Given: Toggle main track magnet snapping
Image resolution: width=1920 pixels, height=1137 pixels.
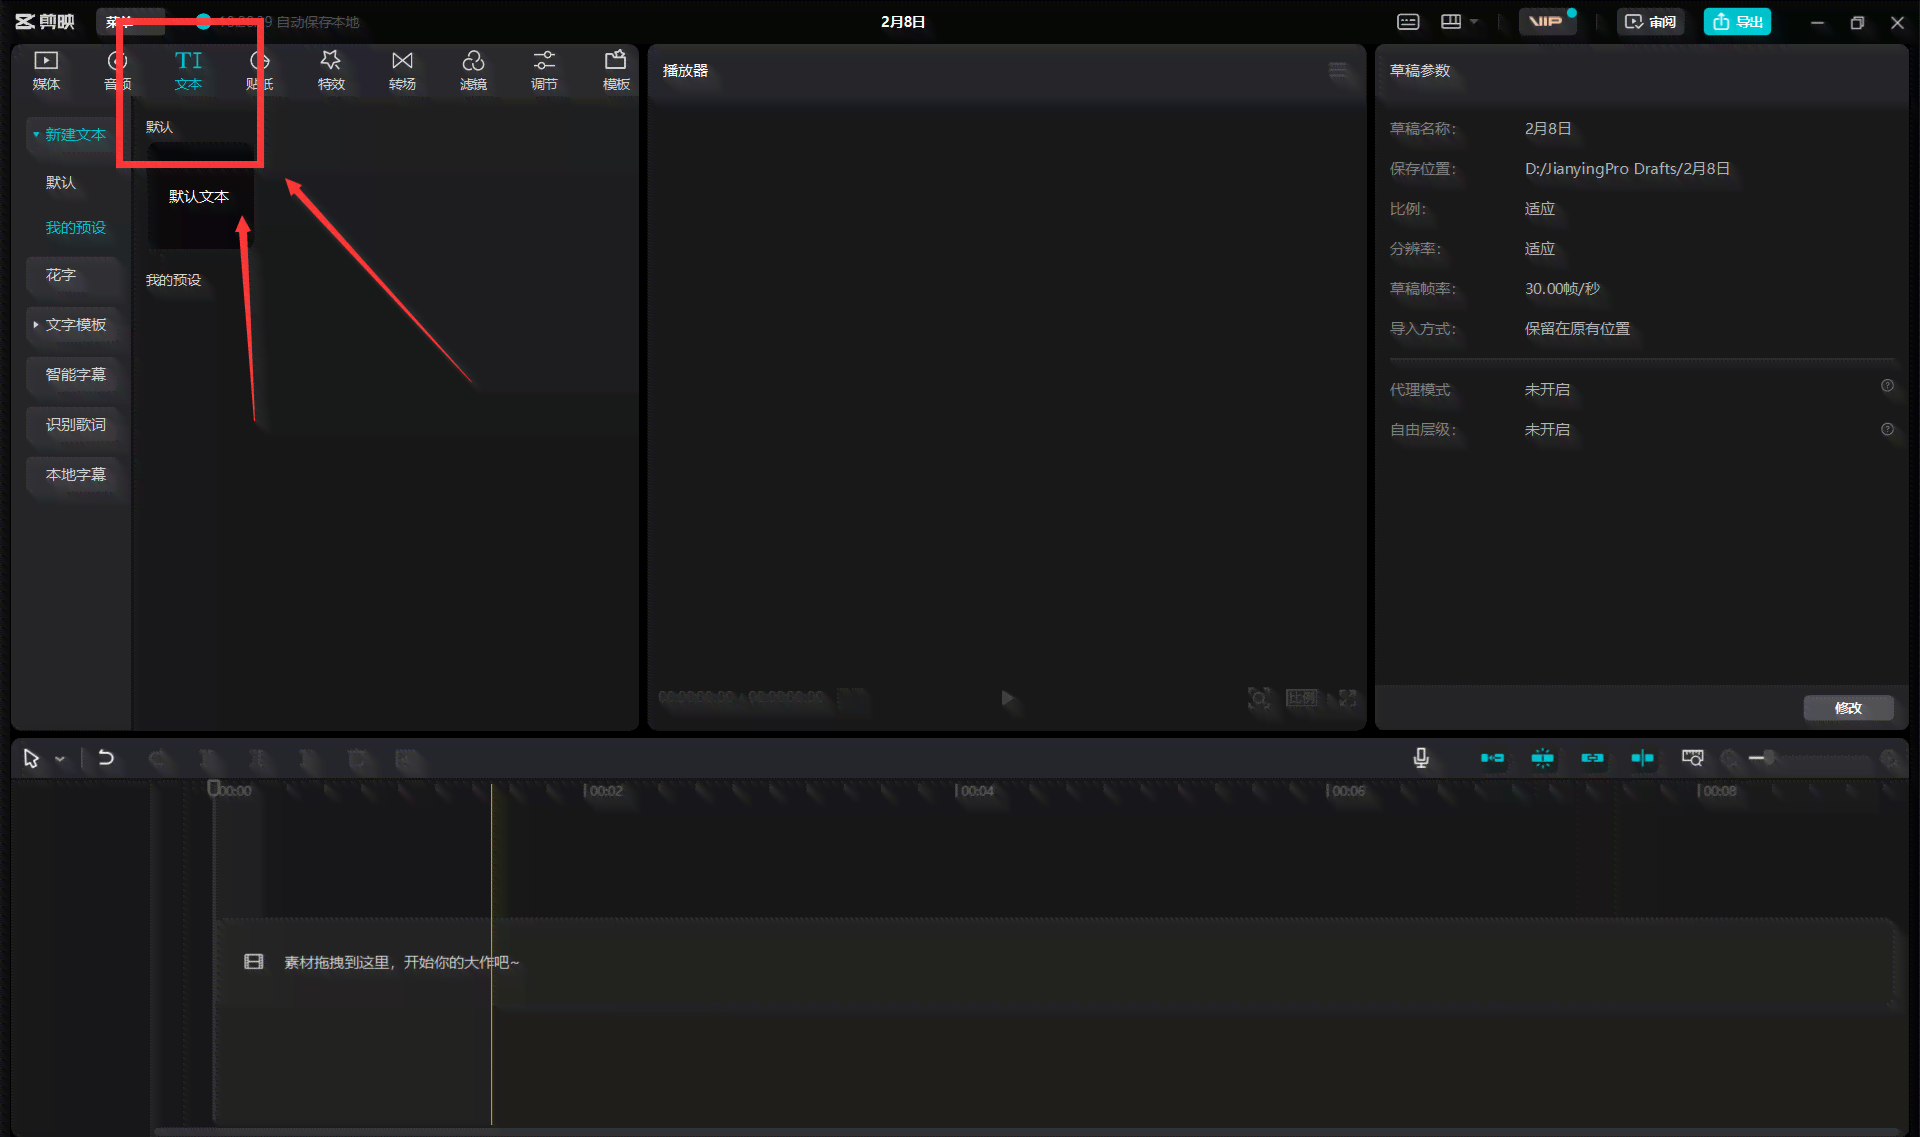Looking at the screenshot, I should (x=1492, y=759).
